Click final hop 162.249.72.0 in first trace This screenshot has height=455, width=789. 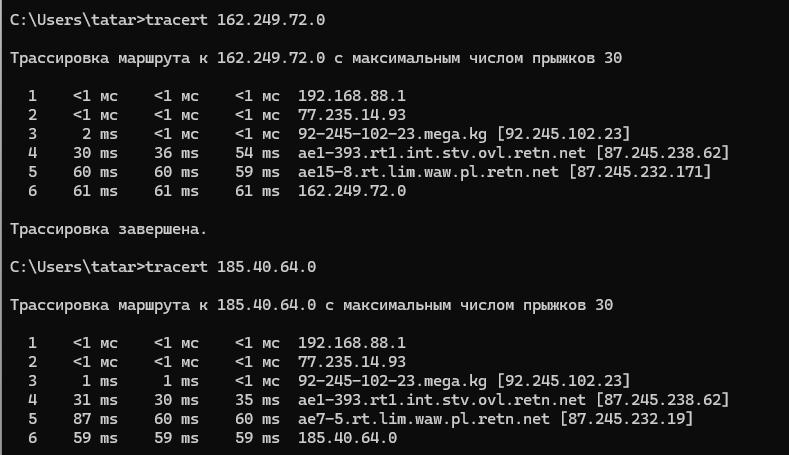pos(352,191)
